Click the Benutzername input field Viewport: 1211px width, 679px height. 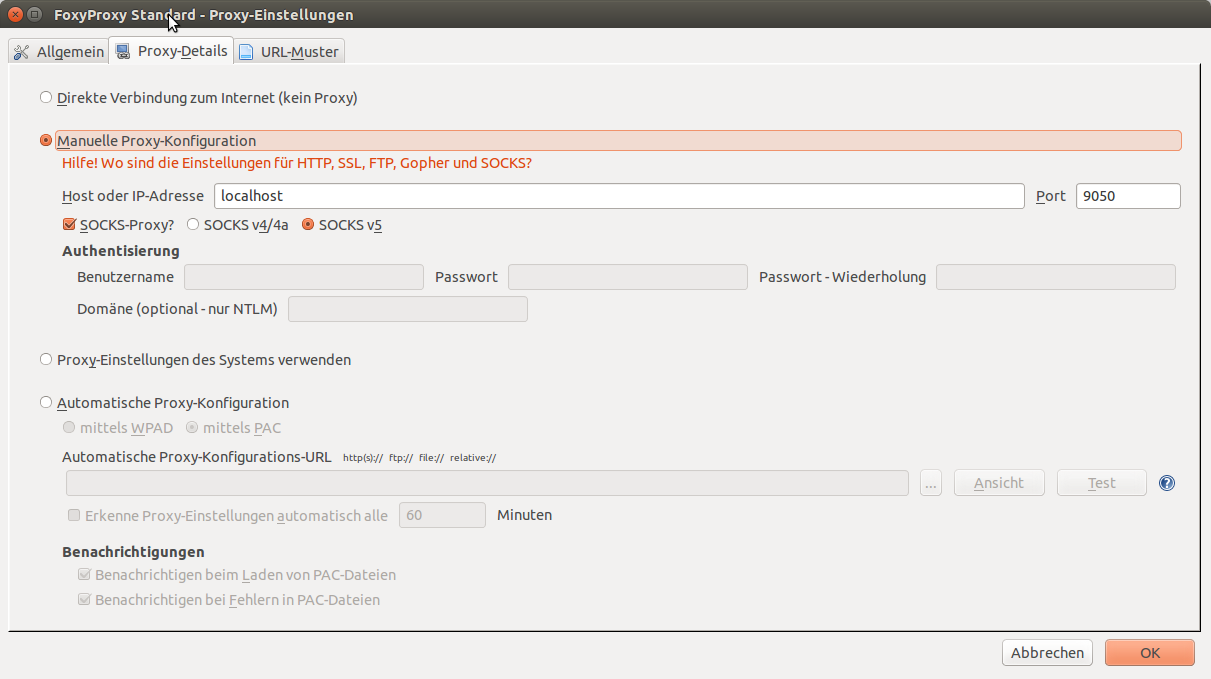tap(304, 277)
